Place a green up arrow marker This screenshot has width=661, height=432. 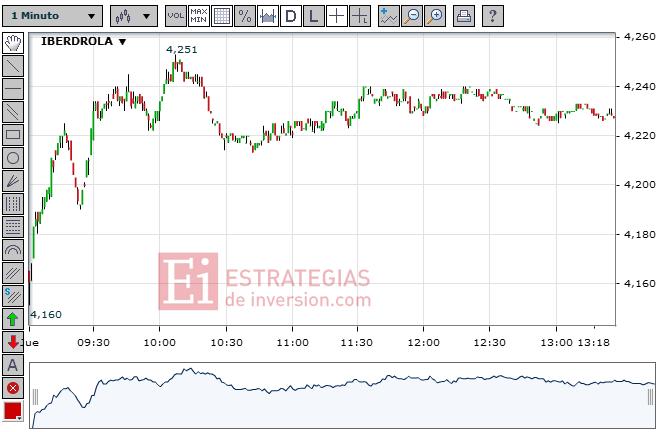13,319
